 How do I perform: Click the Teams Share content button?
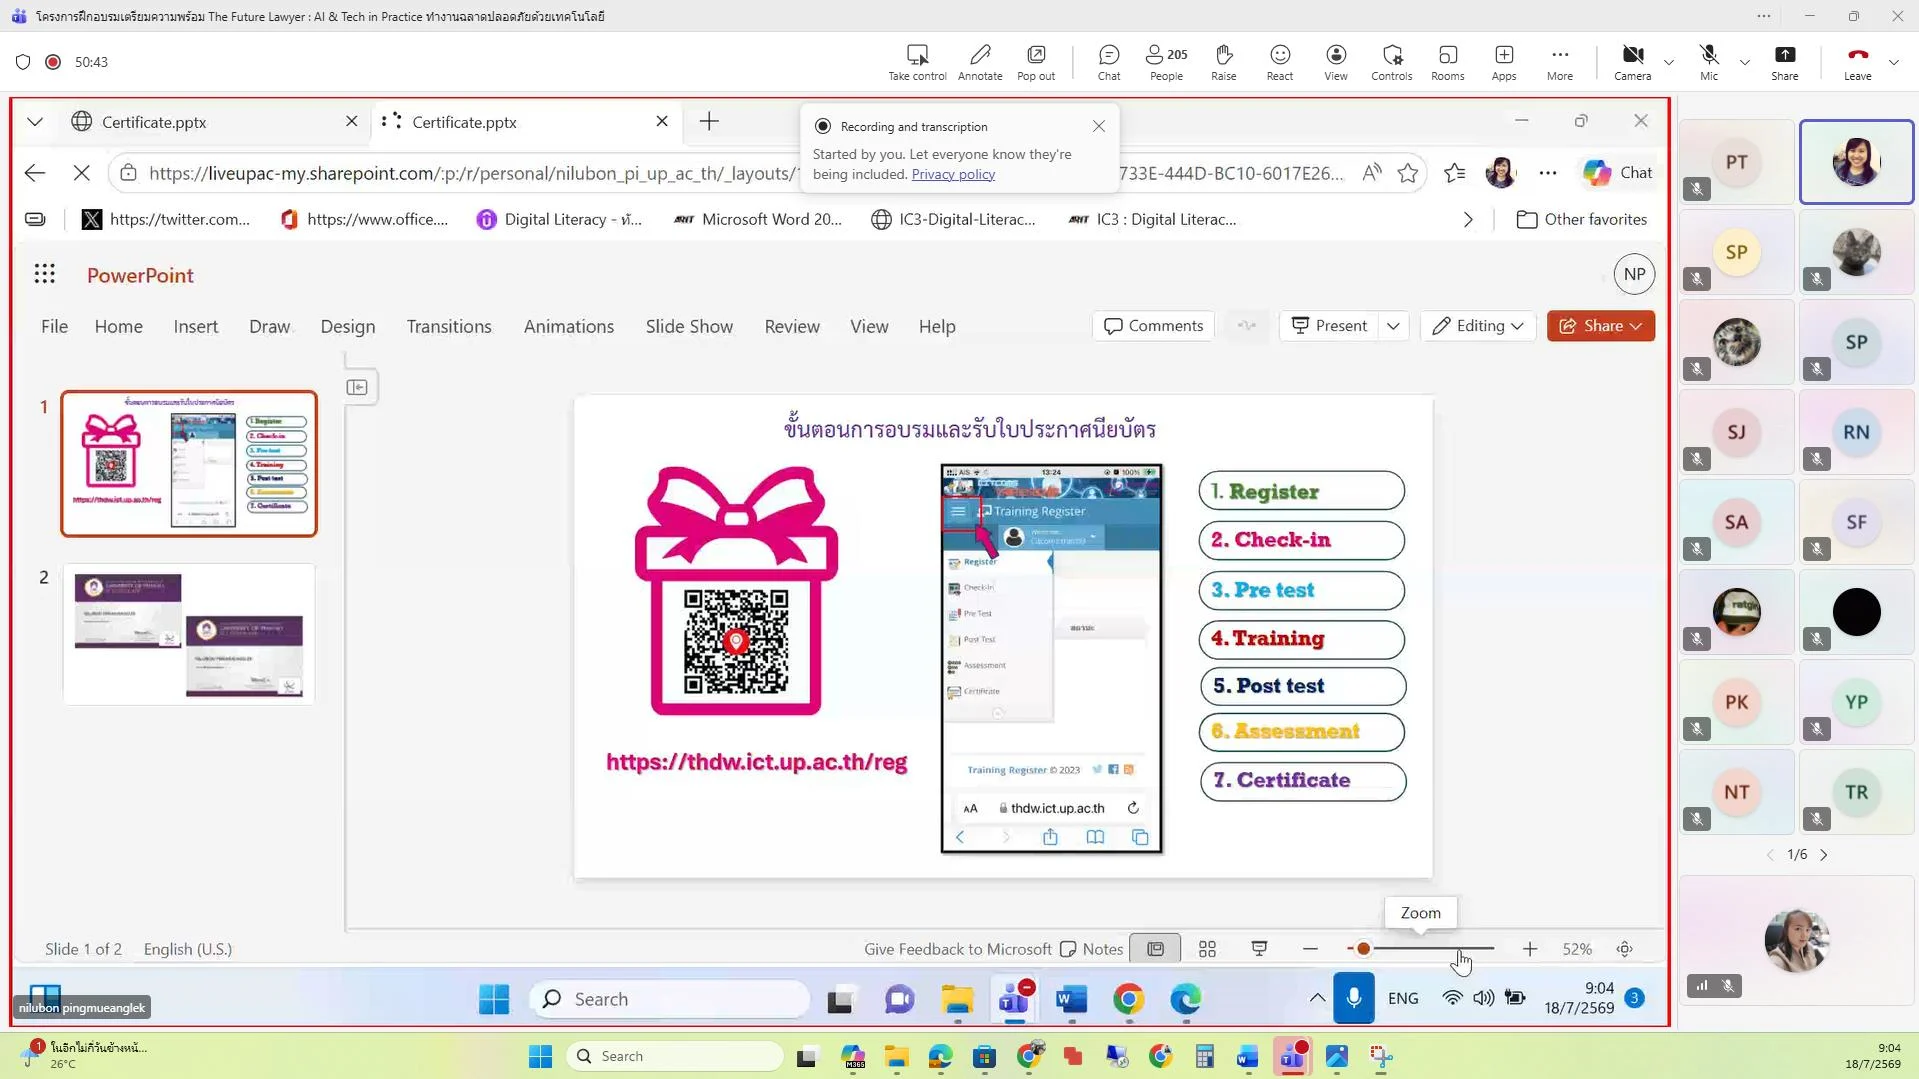click(1784, 62)
